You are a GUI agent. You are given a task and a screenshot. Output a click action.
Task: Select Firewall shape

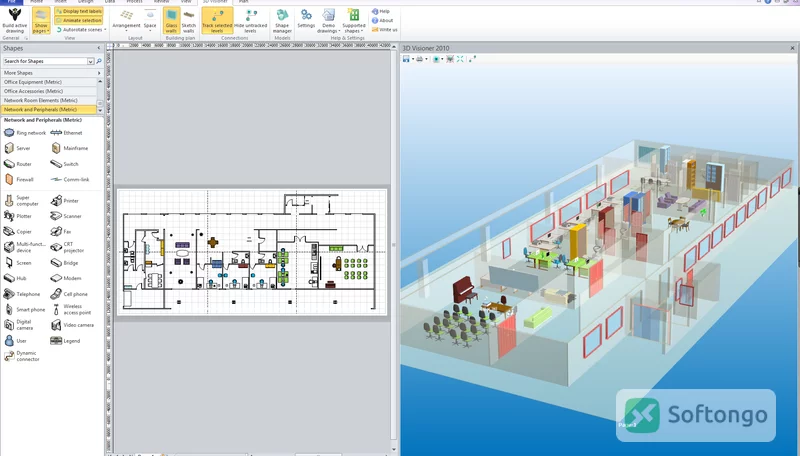(x=19, y=180)
